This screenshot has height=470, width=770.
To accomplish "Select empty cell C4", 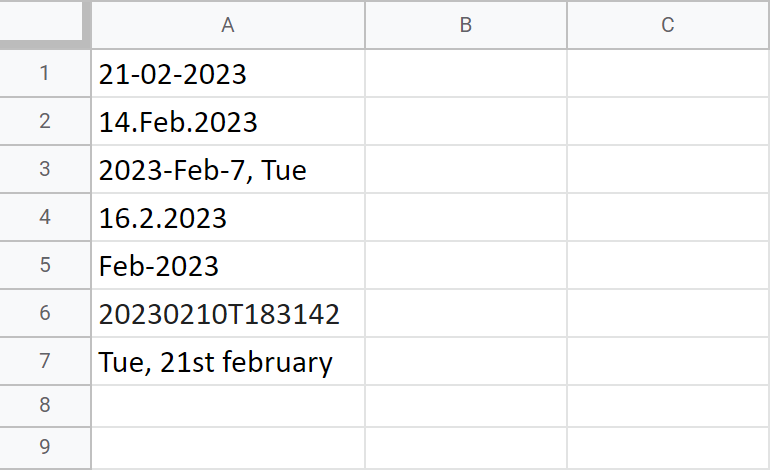I will (x=668, y=217).
